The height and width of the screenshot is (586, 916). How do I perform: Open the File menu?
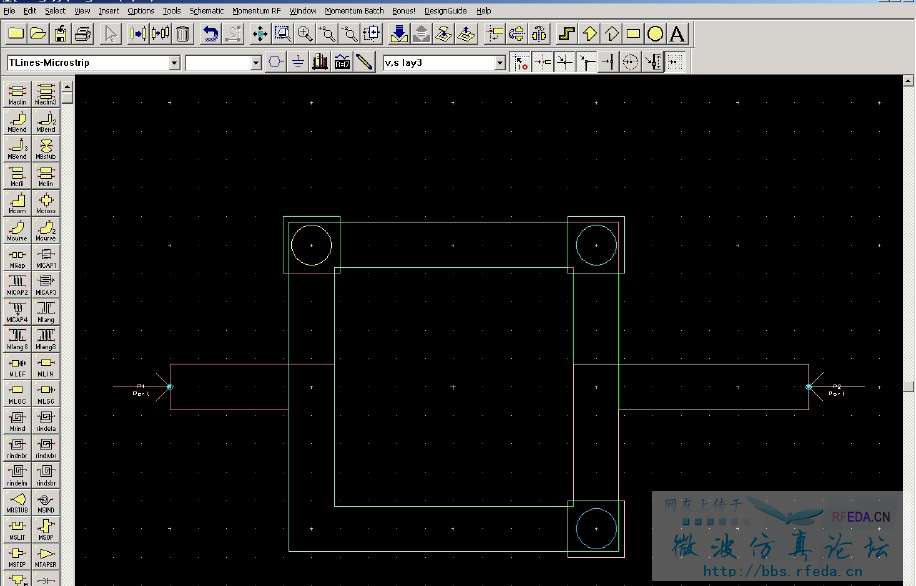9,11
